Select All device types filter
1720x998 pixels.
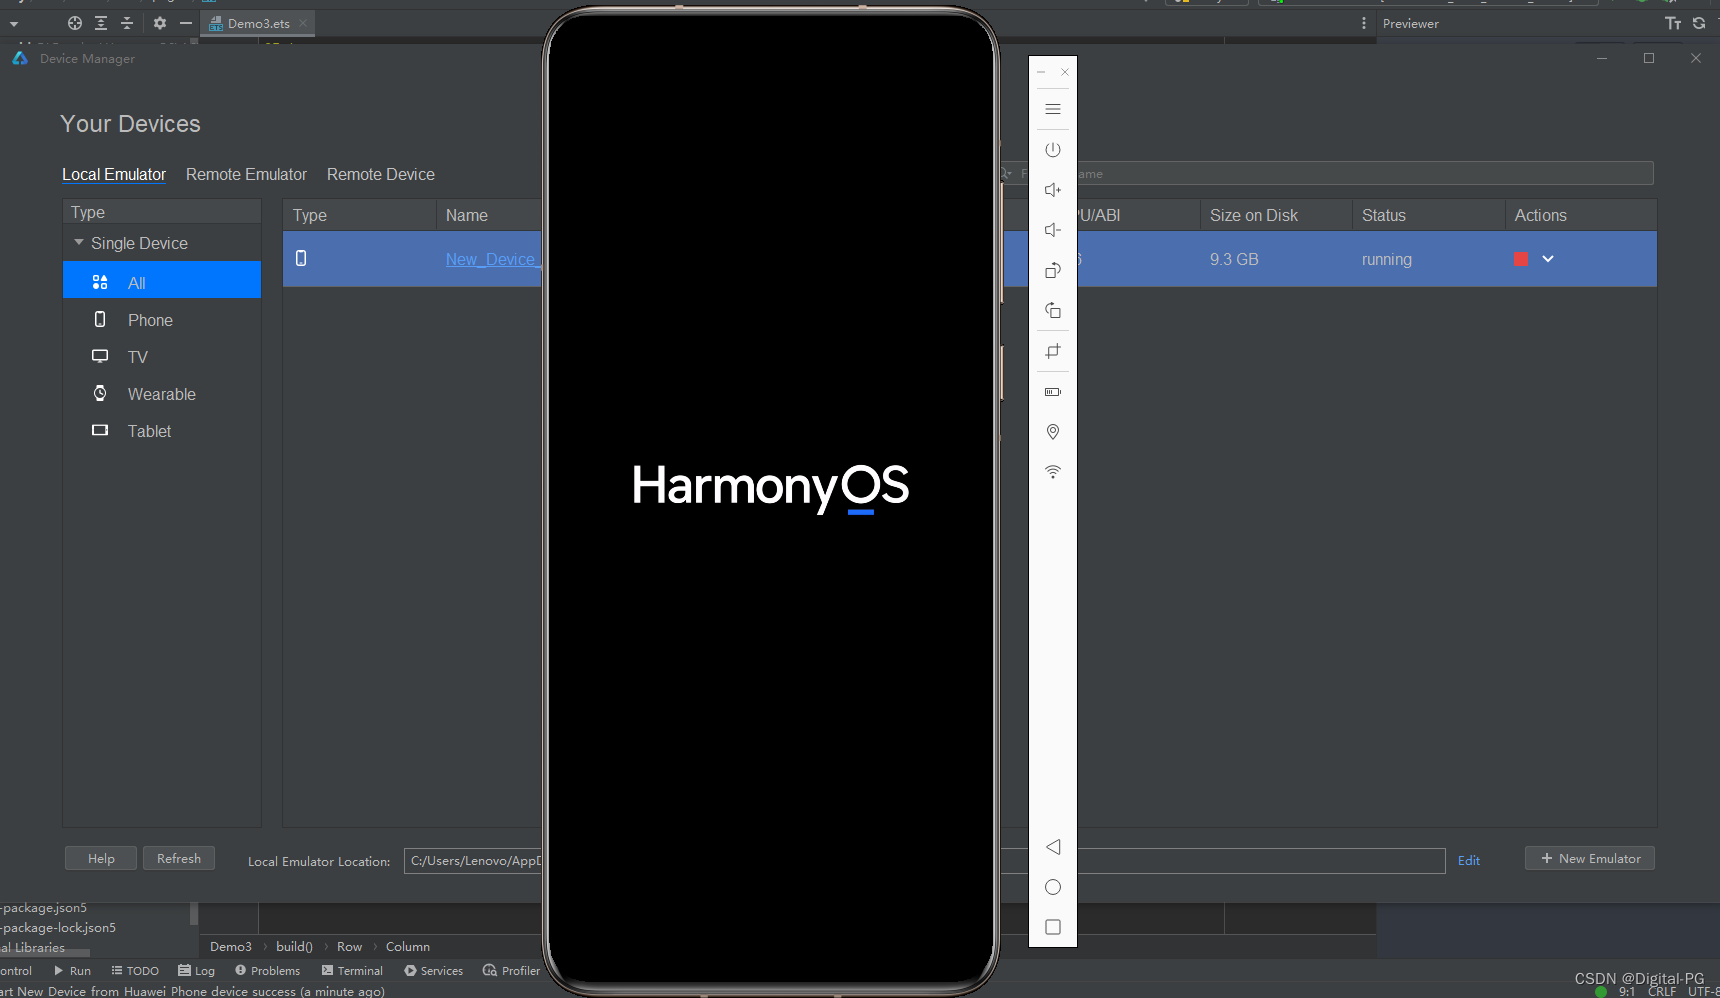click(x=162, y=280)
